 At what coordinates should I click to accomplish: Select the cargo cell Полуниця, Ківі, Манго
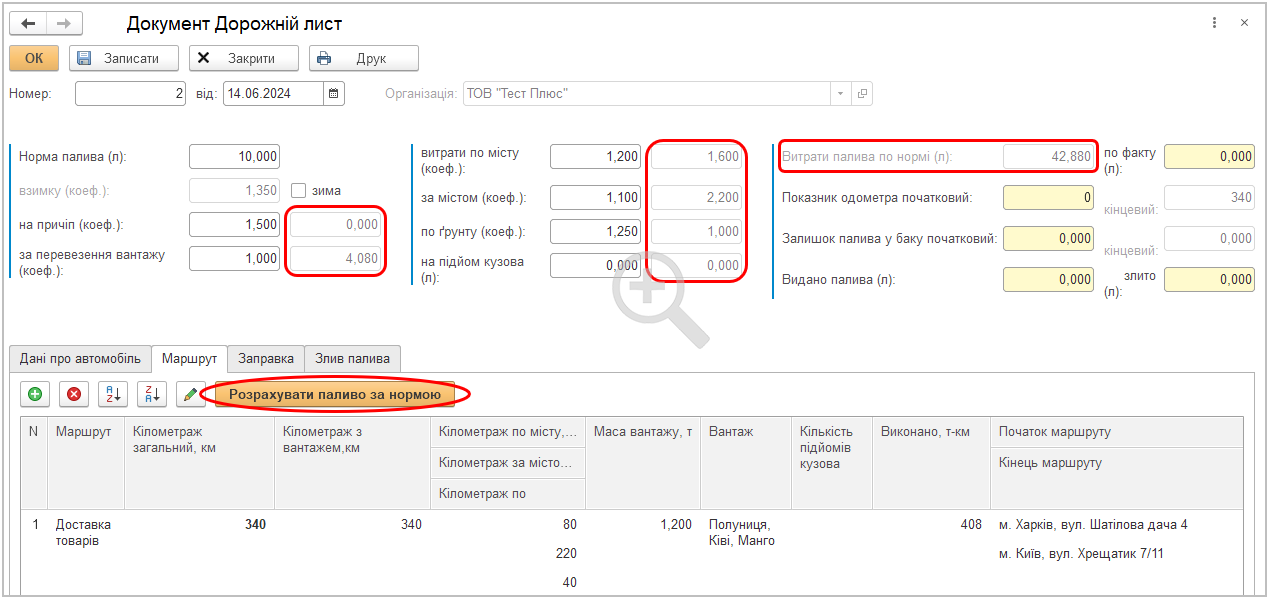(746, 533)
